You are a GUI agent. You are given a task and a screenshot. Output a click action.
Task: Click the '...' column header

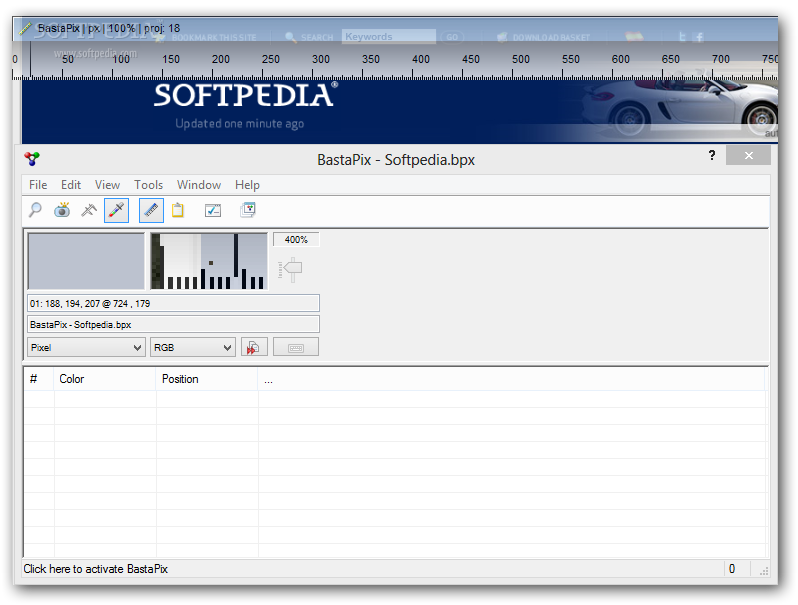pos(511,379)
